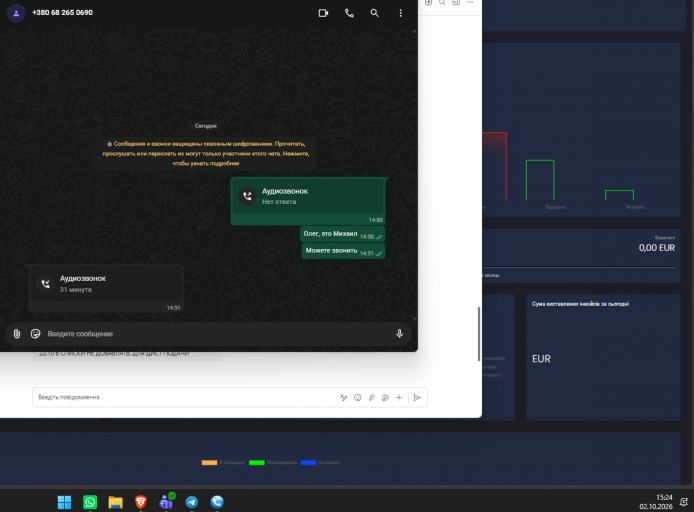Viewport: 694px width, 512px height.
Task: Click the 'Сегодня' date chip
Action: pos(206,126)
